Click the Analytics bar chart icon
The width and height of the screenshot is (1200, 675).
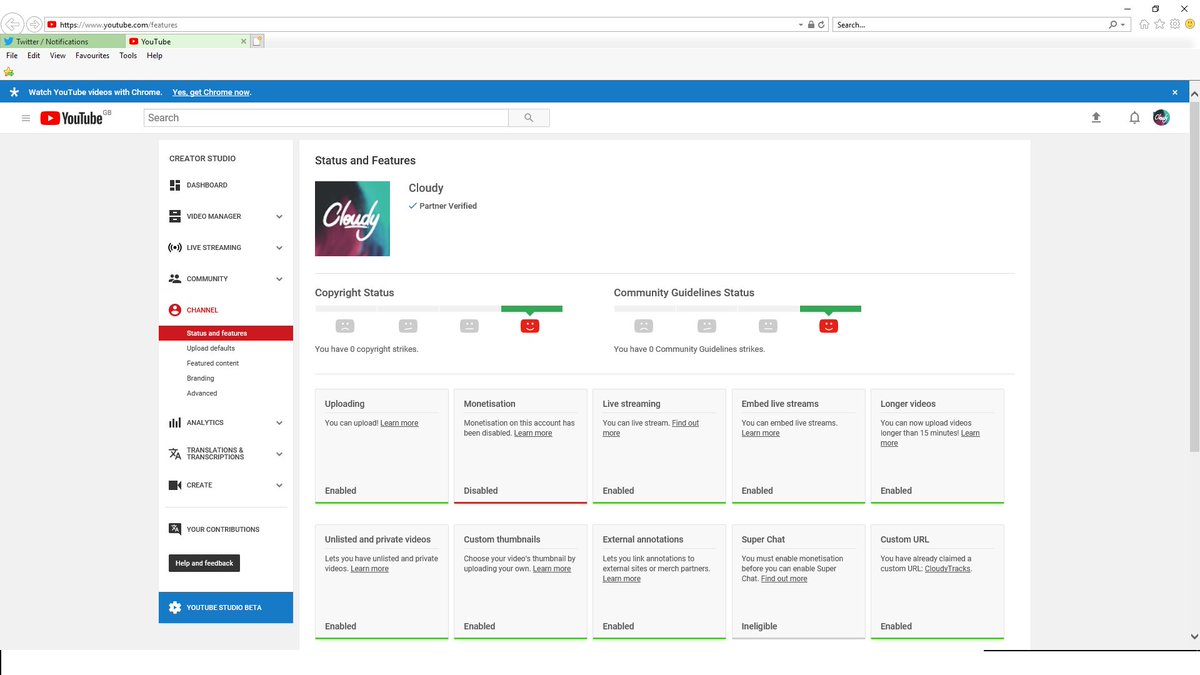175,423
